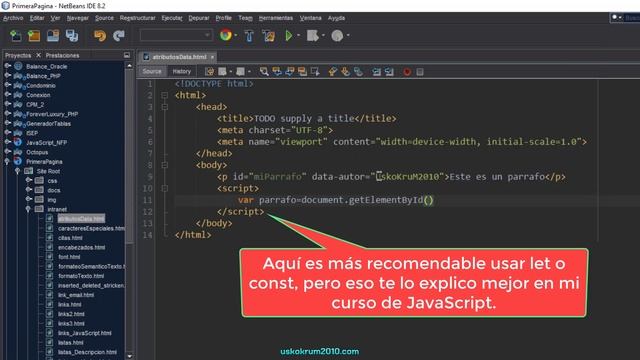Click the New File toolbar icon

[x=16, y=36]
